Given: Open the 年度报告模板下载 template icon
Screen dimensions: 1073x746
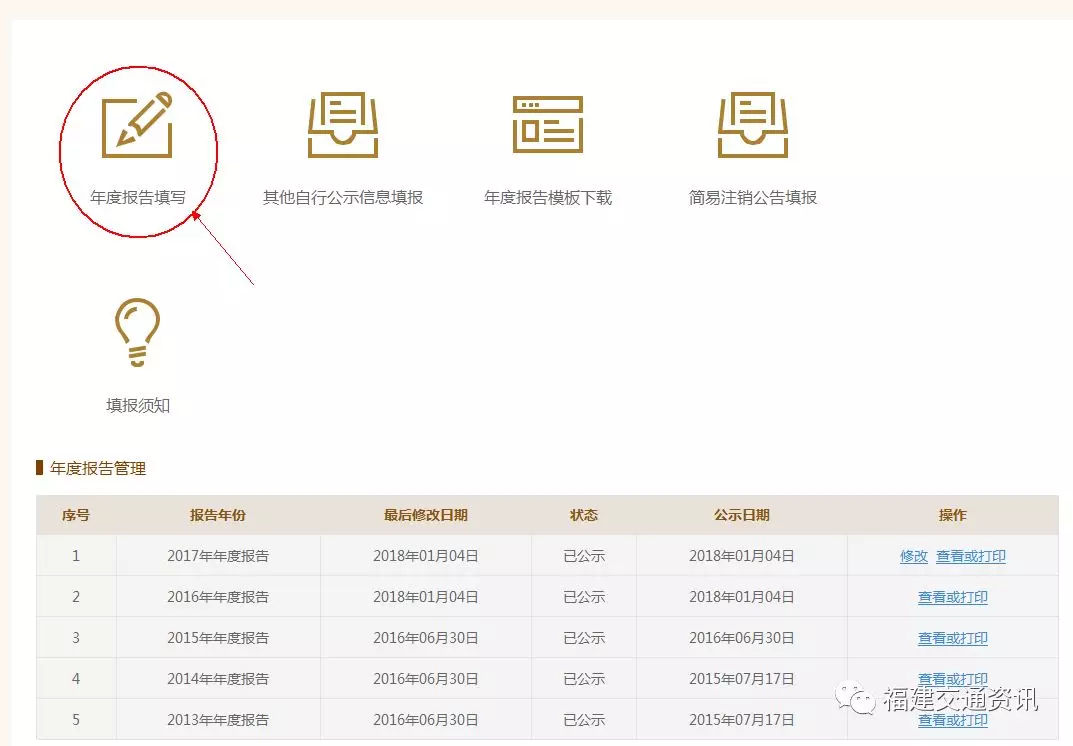Looking at the screenshot, I should point(548,125).
